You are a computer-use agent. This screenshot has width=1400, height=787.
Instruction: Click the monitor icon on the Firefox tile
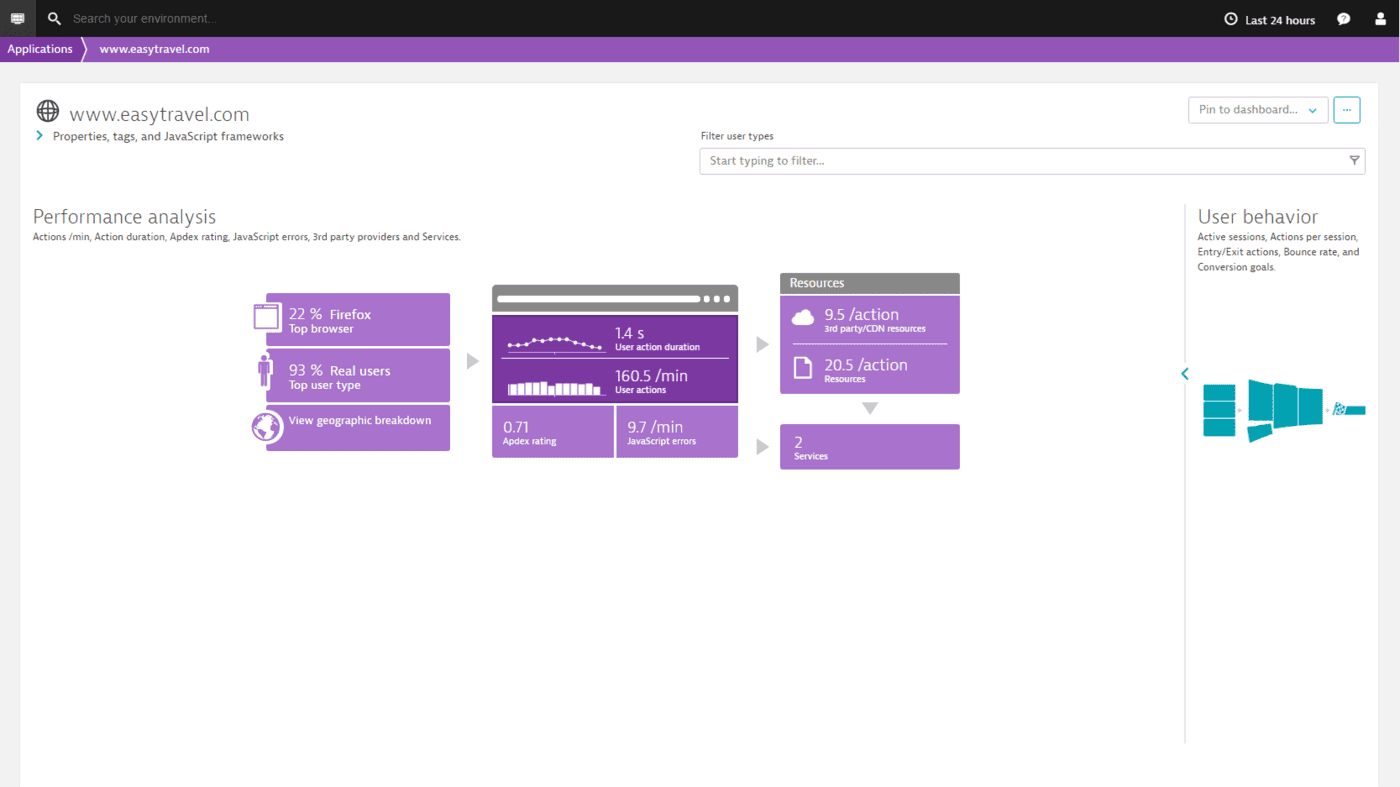(x=266, y=315)
